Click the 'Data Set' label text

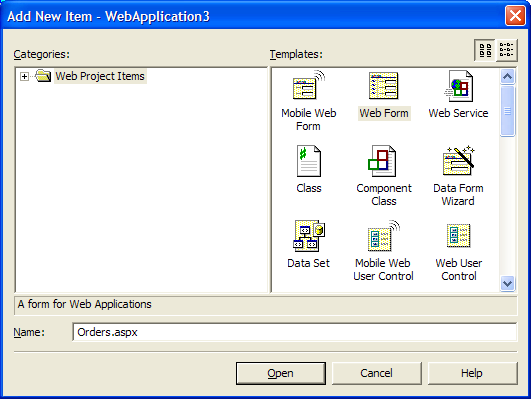click(x=308, y=263)
